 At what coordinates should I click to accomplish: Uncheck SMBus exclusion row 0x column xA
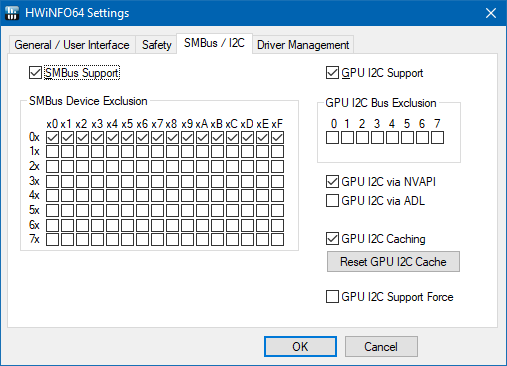pos(202,137)
